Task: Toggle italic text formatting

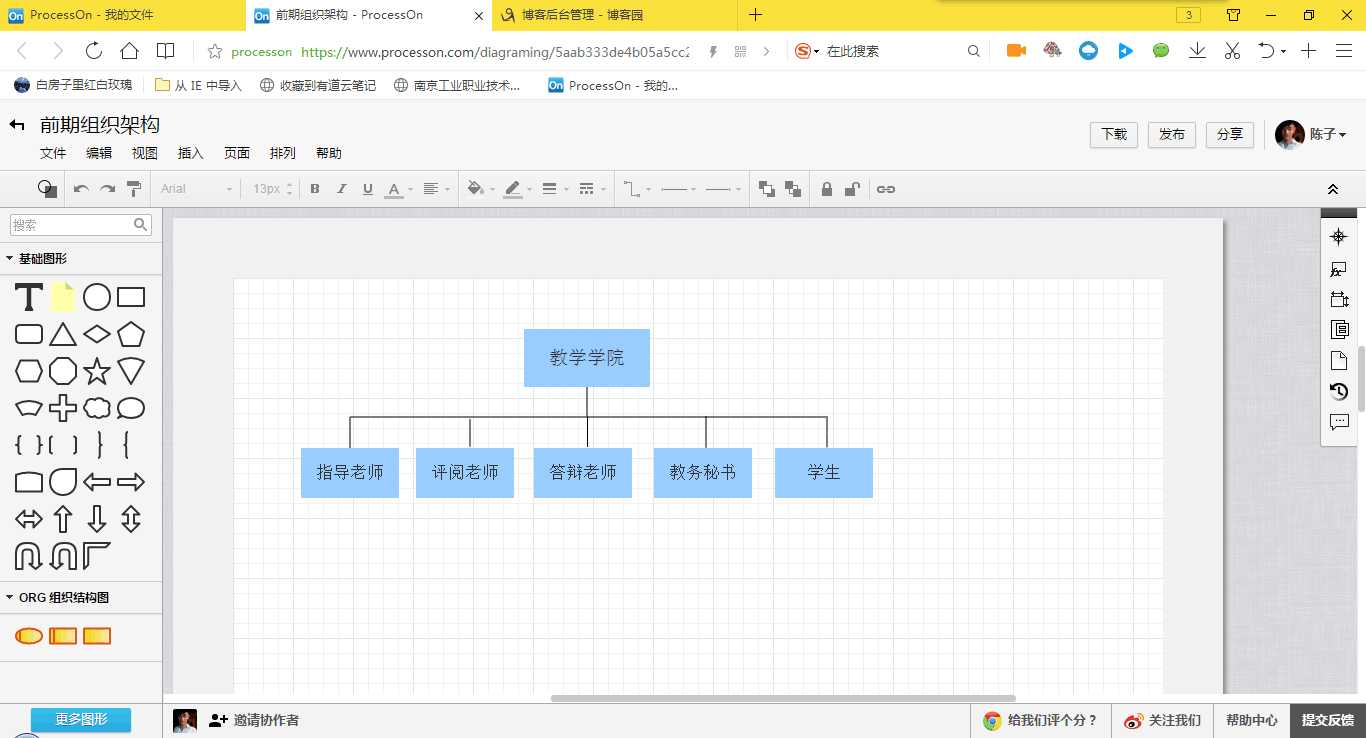Action: 341,189
